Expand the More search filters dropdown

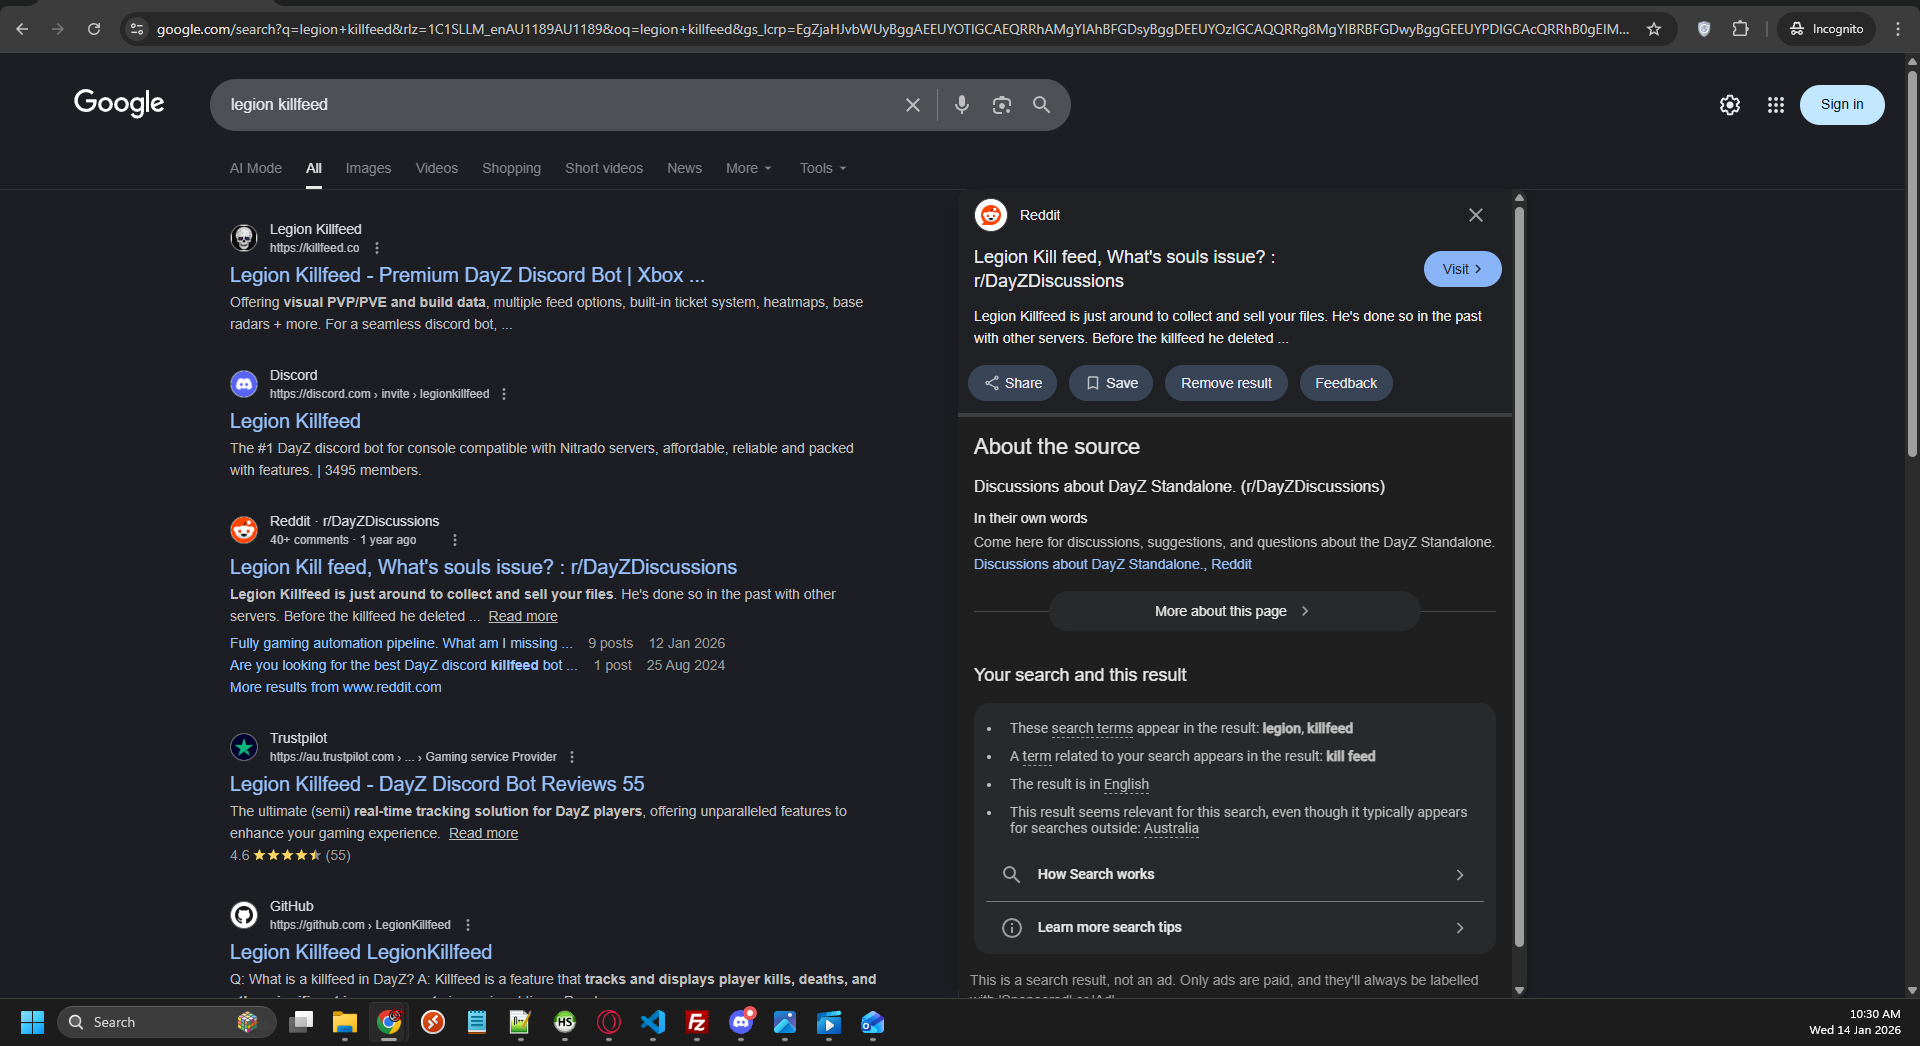(749, 168)
